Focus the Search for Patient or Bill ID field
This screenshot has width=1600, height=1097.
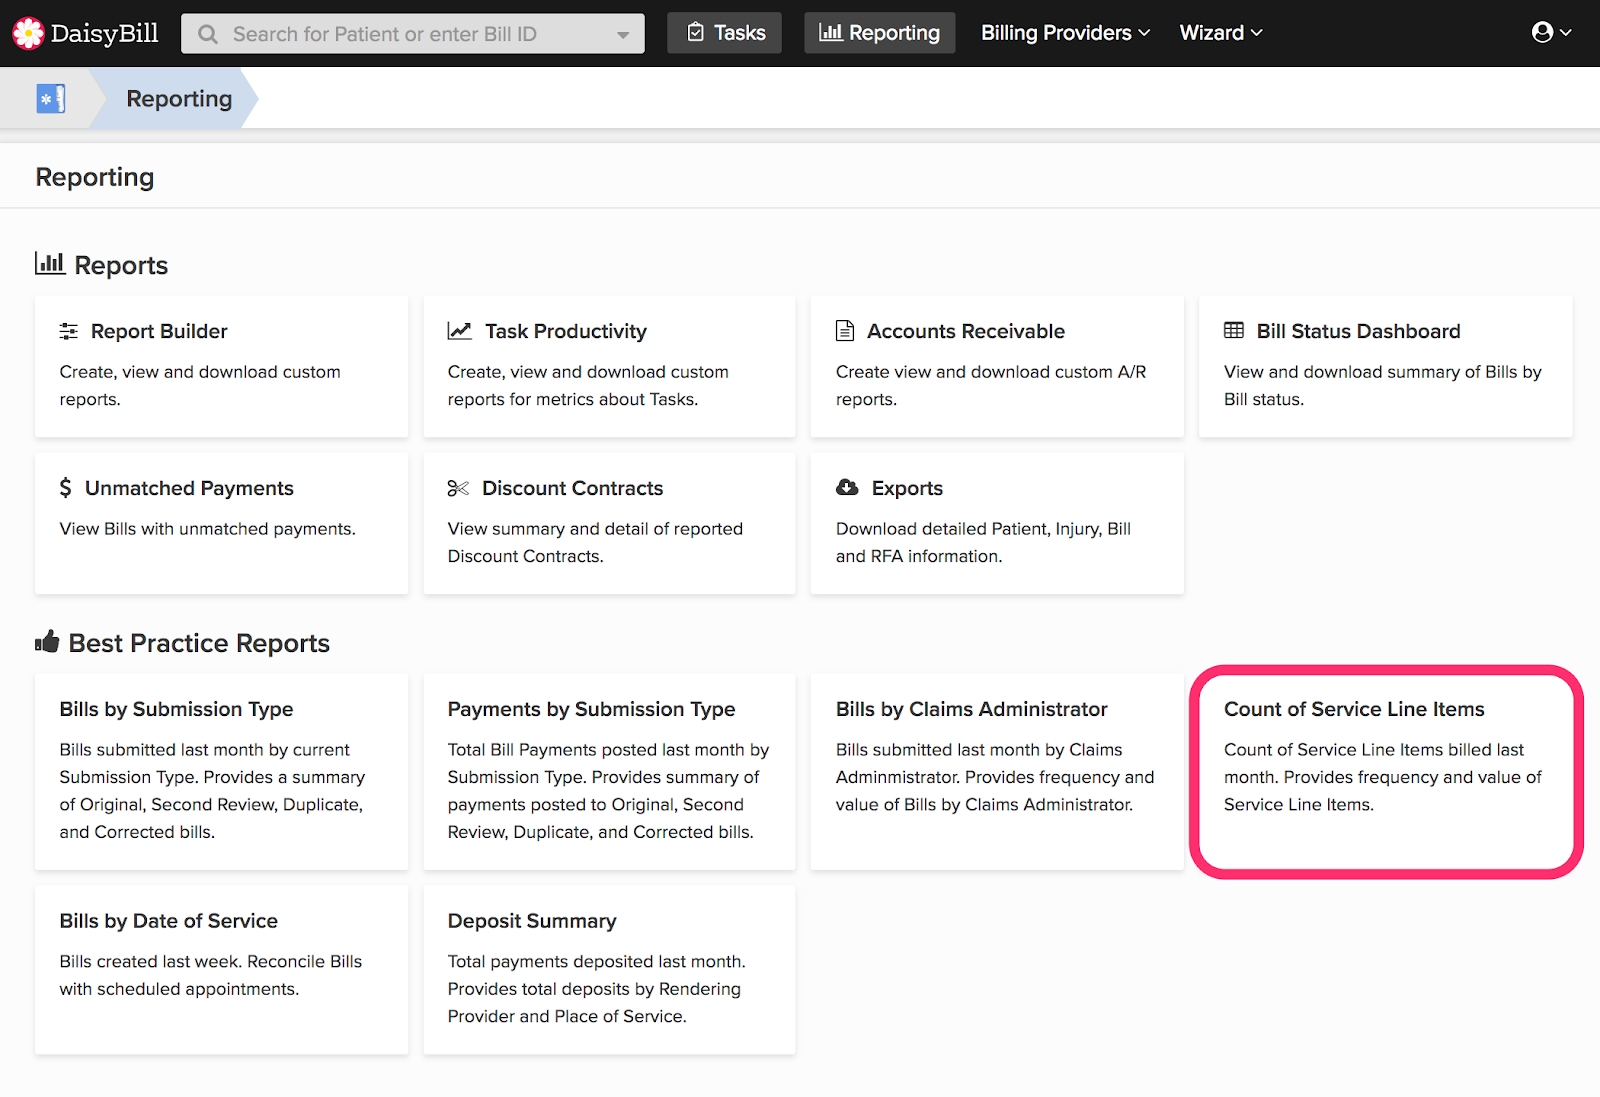coord(413,34)
